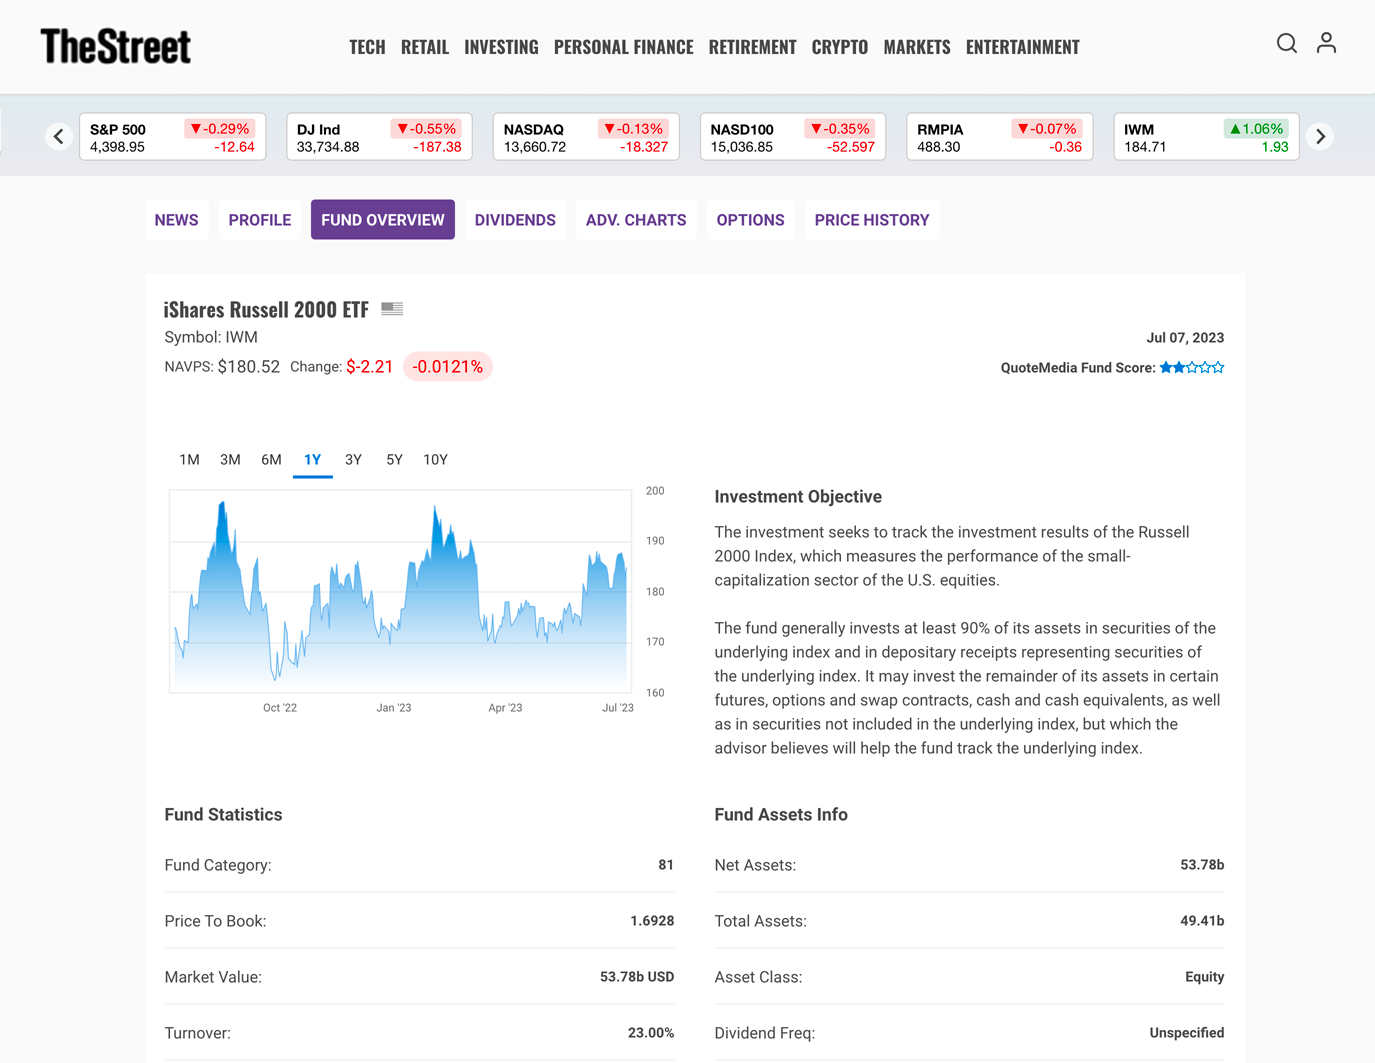Click the user account icon
This screenshot has height=1063, width=1375.
click(1326, 43)
